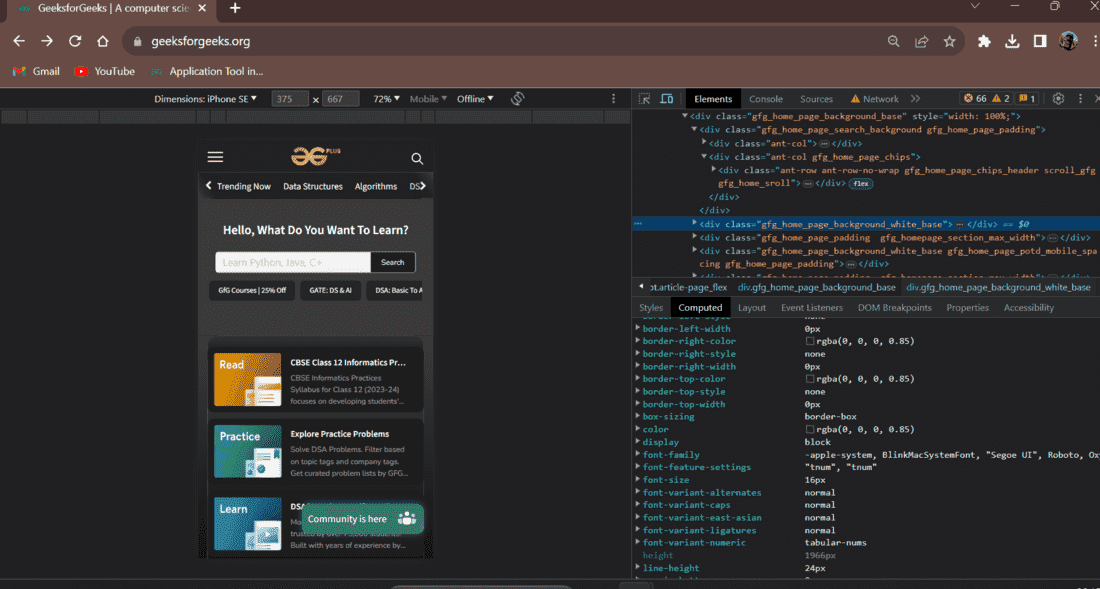Open the YouTube bookmark
This screenshot has width=1100, height=589.
pos(105,71)
